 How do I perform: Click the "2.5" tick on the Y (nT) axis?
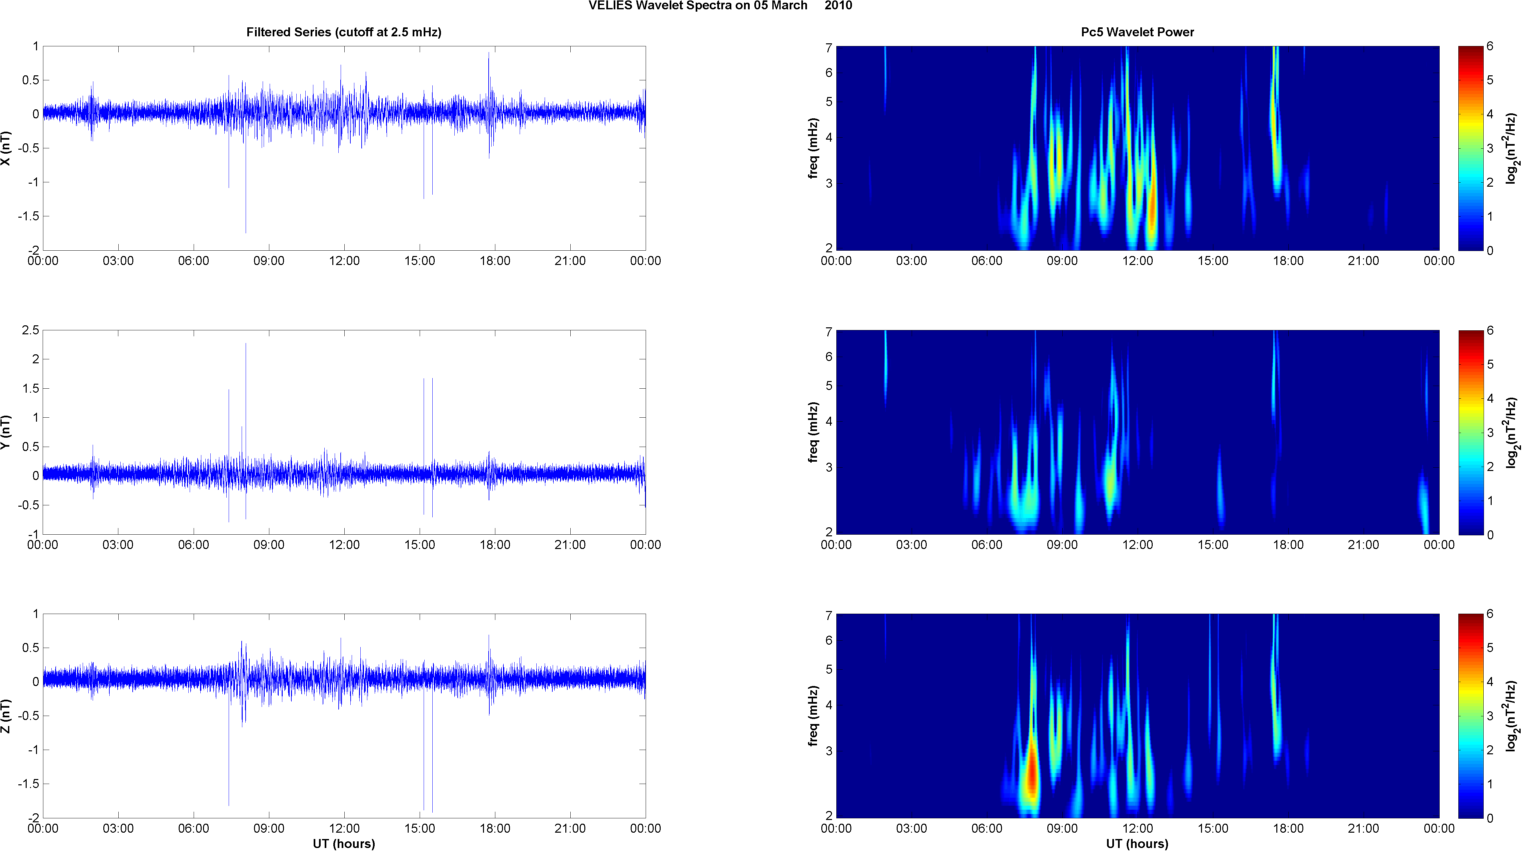click(x=30, y=330)
